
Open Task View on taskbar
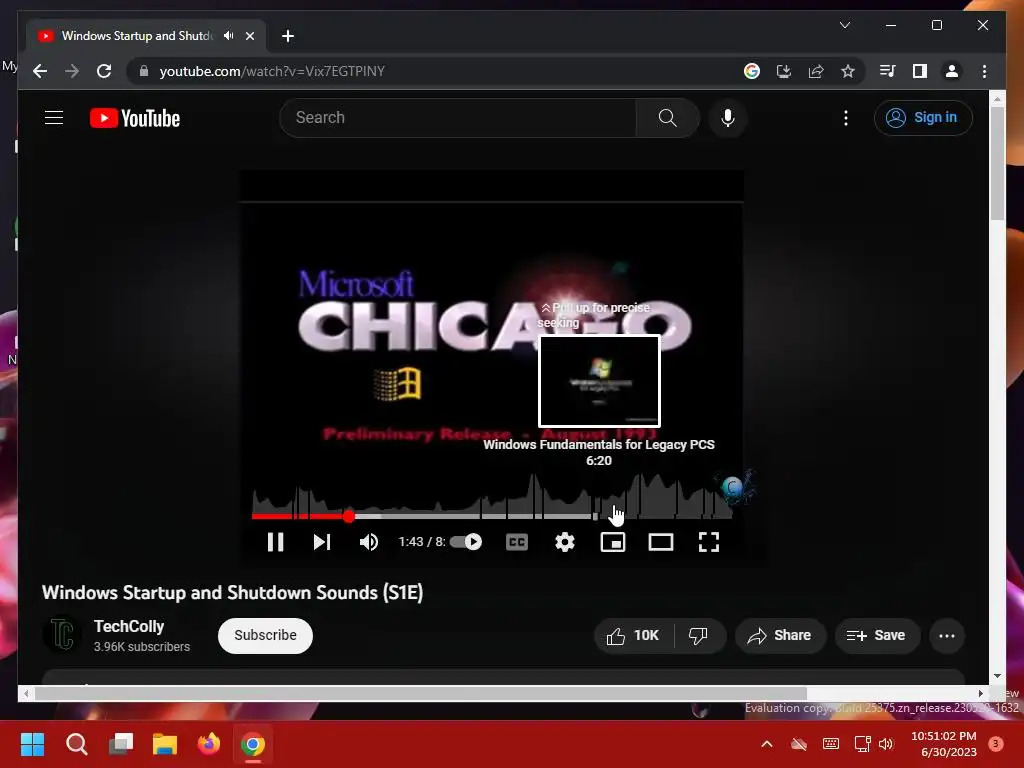[x=121, y=744]
